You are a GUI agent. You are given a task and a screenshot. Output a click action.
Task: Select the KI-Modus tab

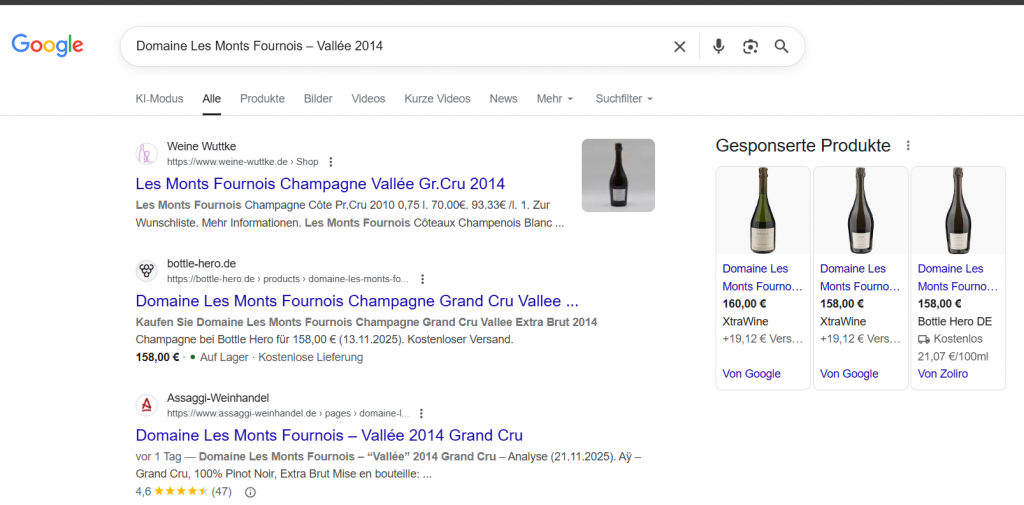pyautogui.click(x=159, y=99)
